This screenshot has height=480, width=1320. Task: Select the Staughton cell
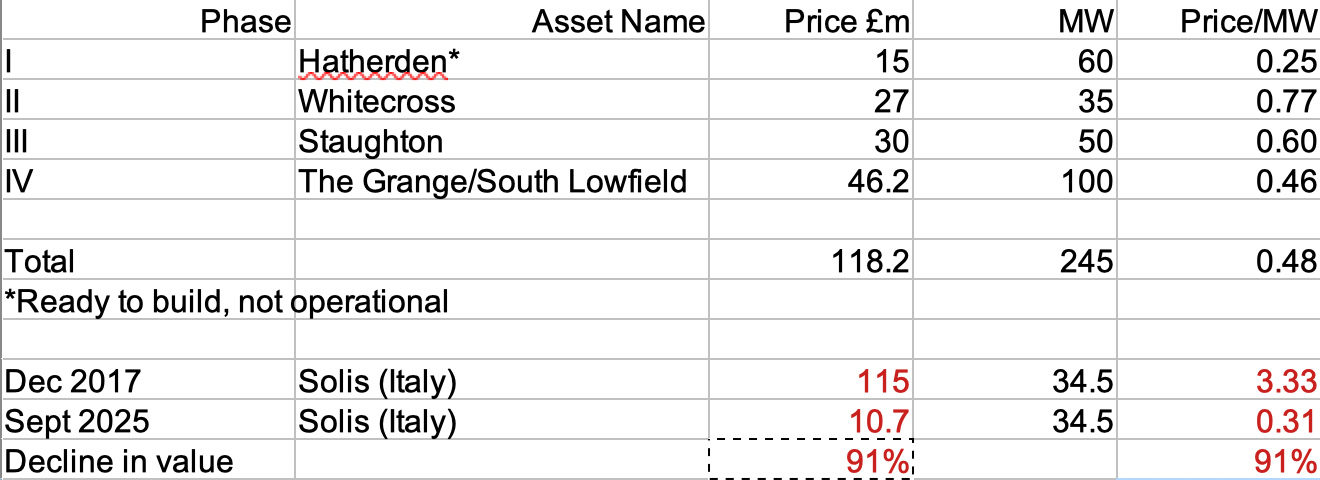coord(371,142)
